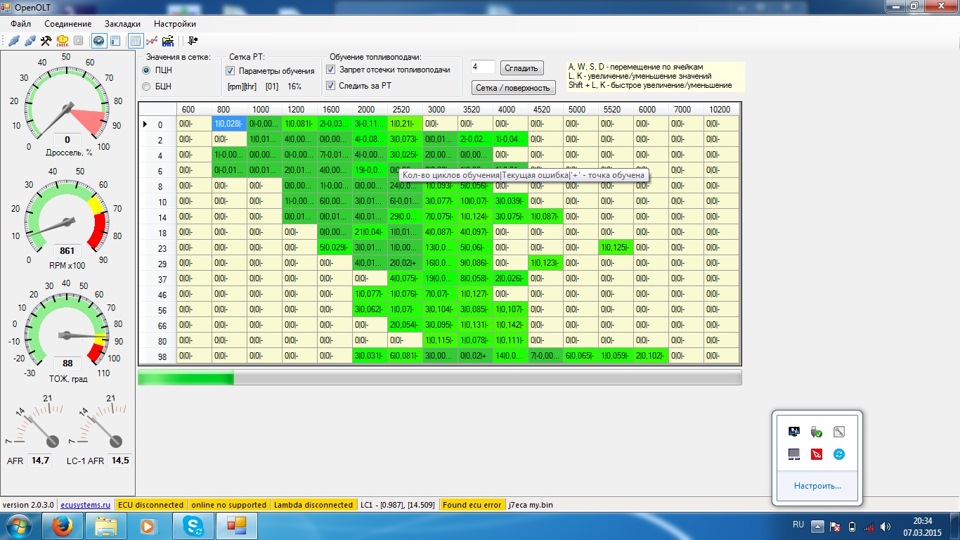This screenshot has width=960, height=540.
Task: Click the row header 98
Action: click(158, 356)
